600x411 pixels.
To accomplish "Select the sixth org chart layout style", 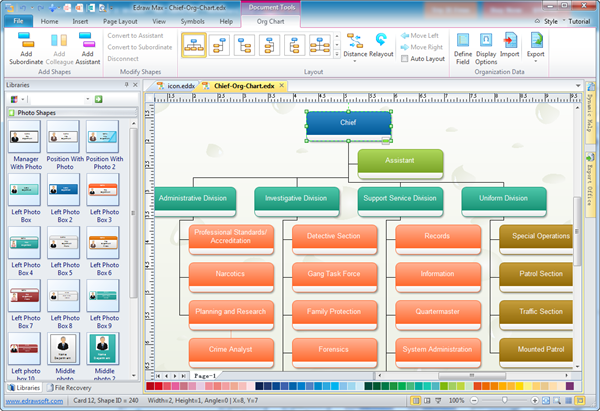I will click(x=320, y=45).
